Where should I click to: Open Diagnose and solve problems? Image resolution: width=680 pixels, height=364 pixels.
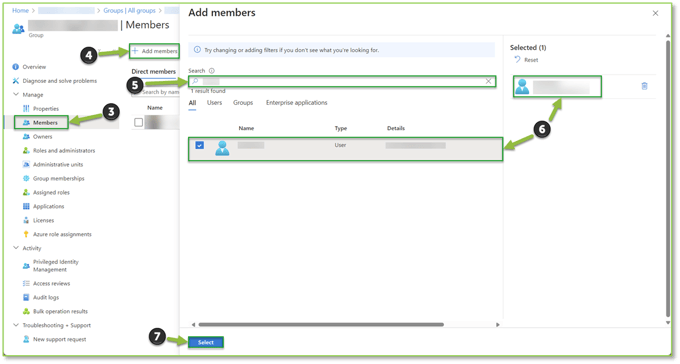pyautogui.click(x=59, y=81)
